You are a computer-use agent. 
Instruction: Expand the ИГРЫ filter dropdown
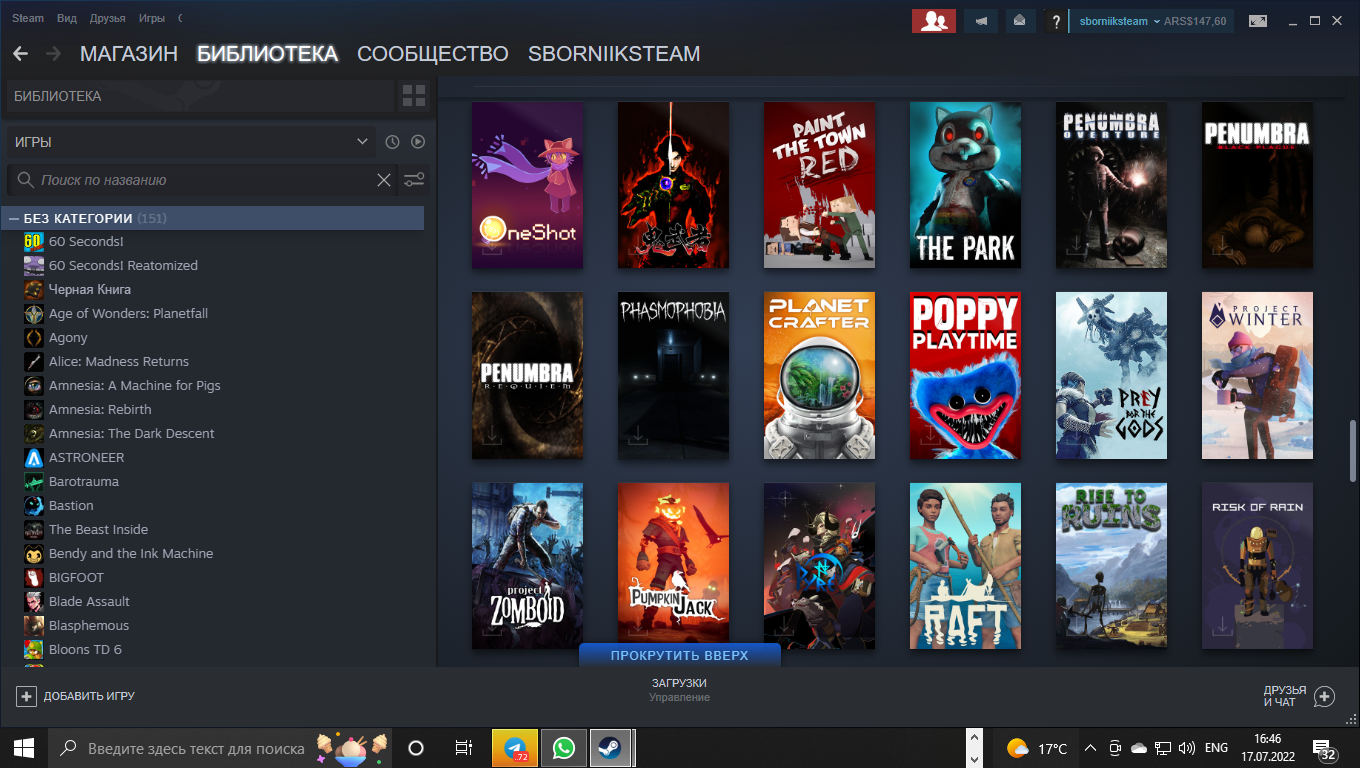click(362, 142)
